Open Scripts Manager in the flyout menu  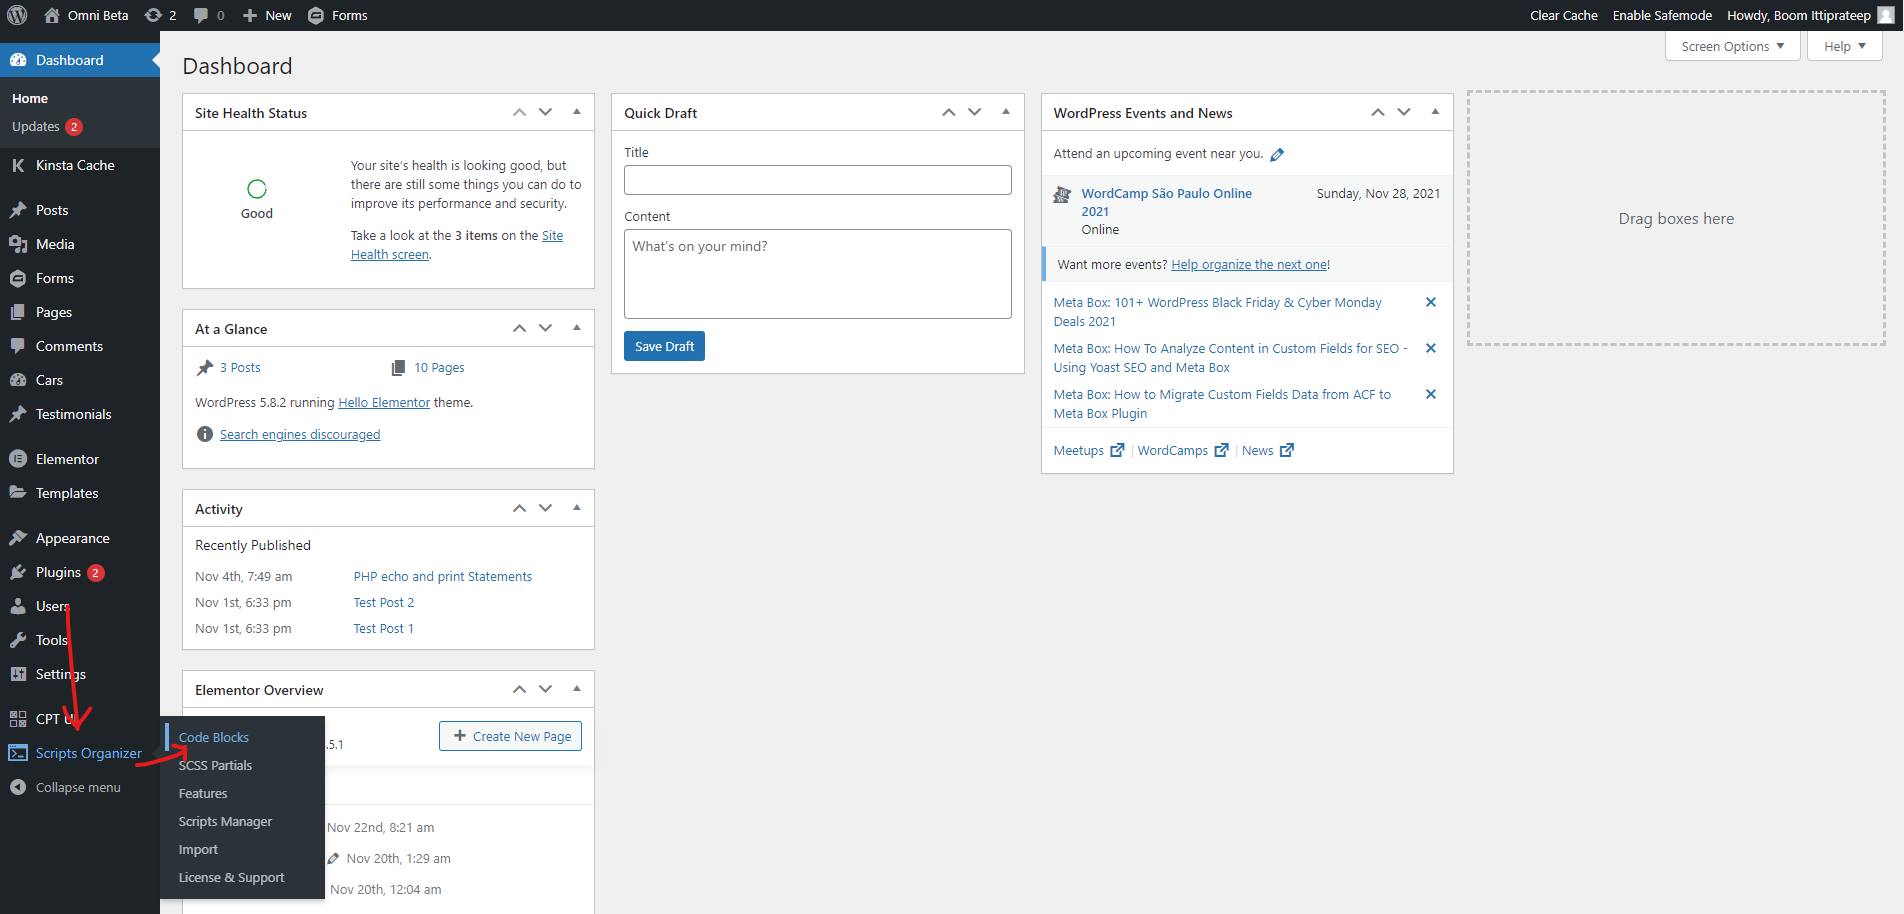(225, 821)
